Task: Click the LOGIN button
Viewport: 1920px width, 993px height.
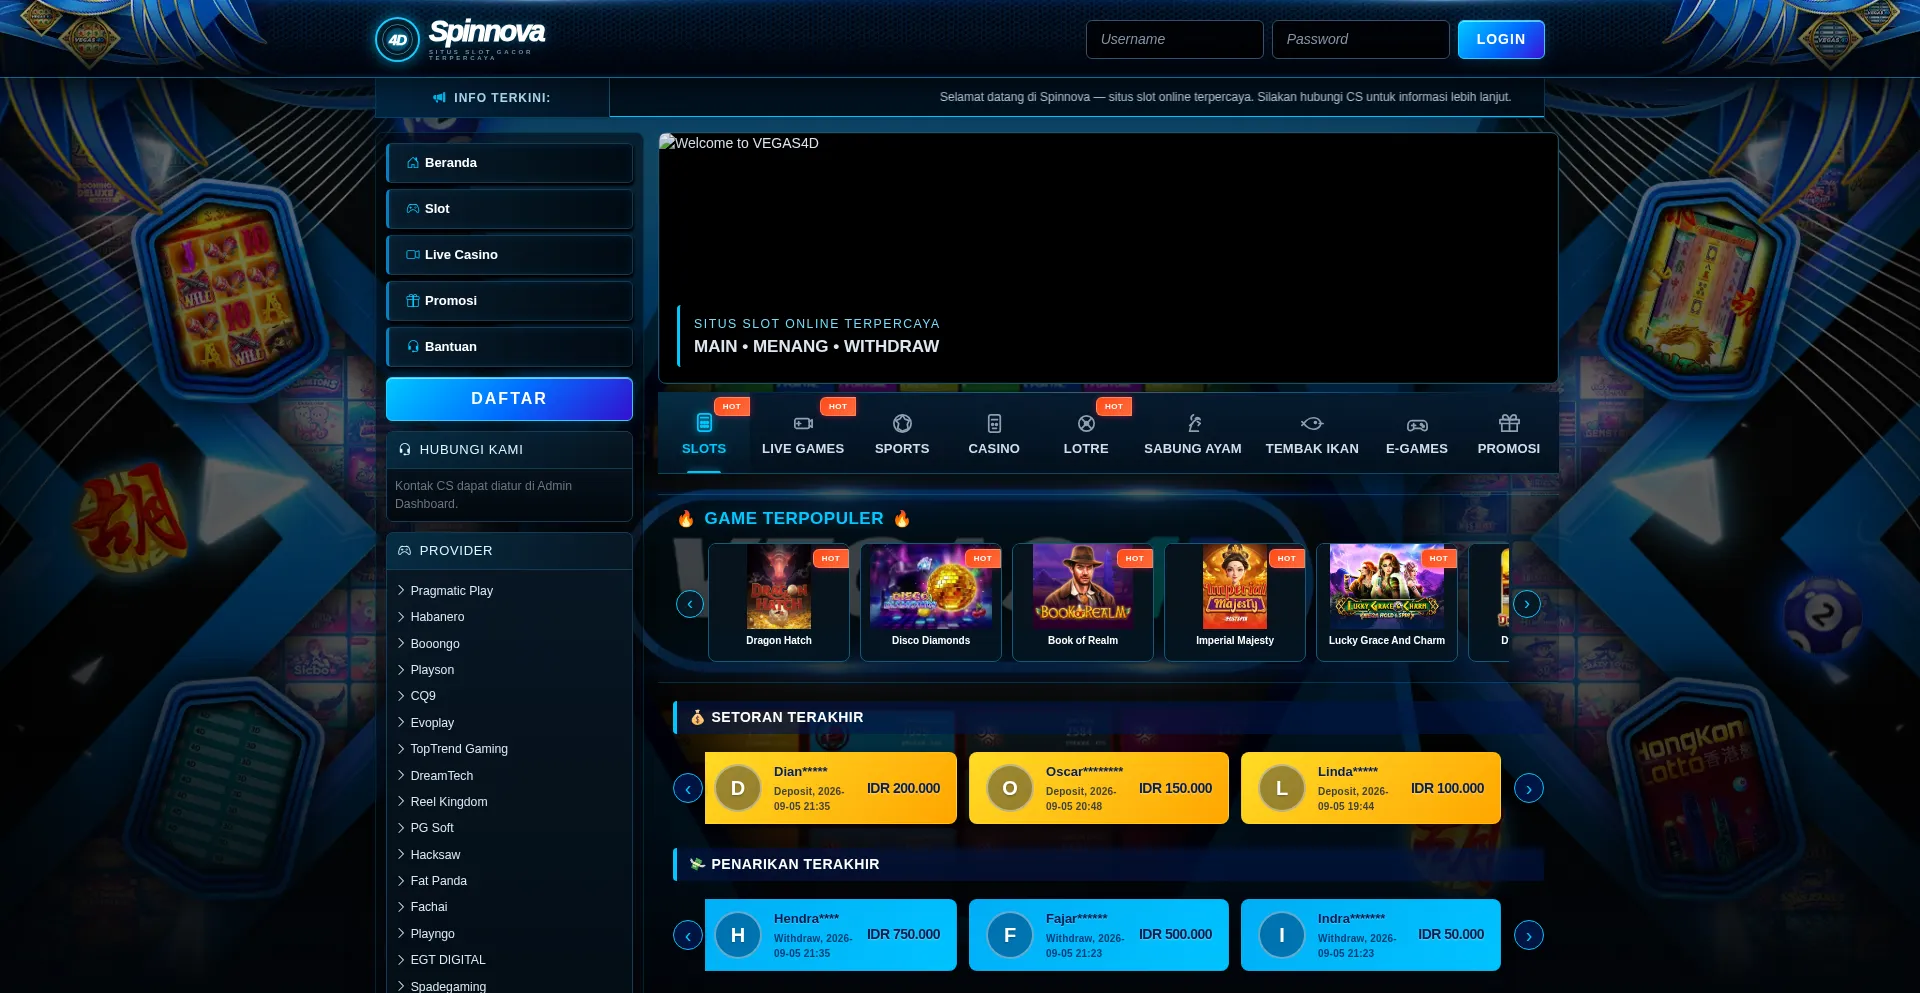Action: pos(1501,40)
